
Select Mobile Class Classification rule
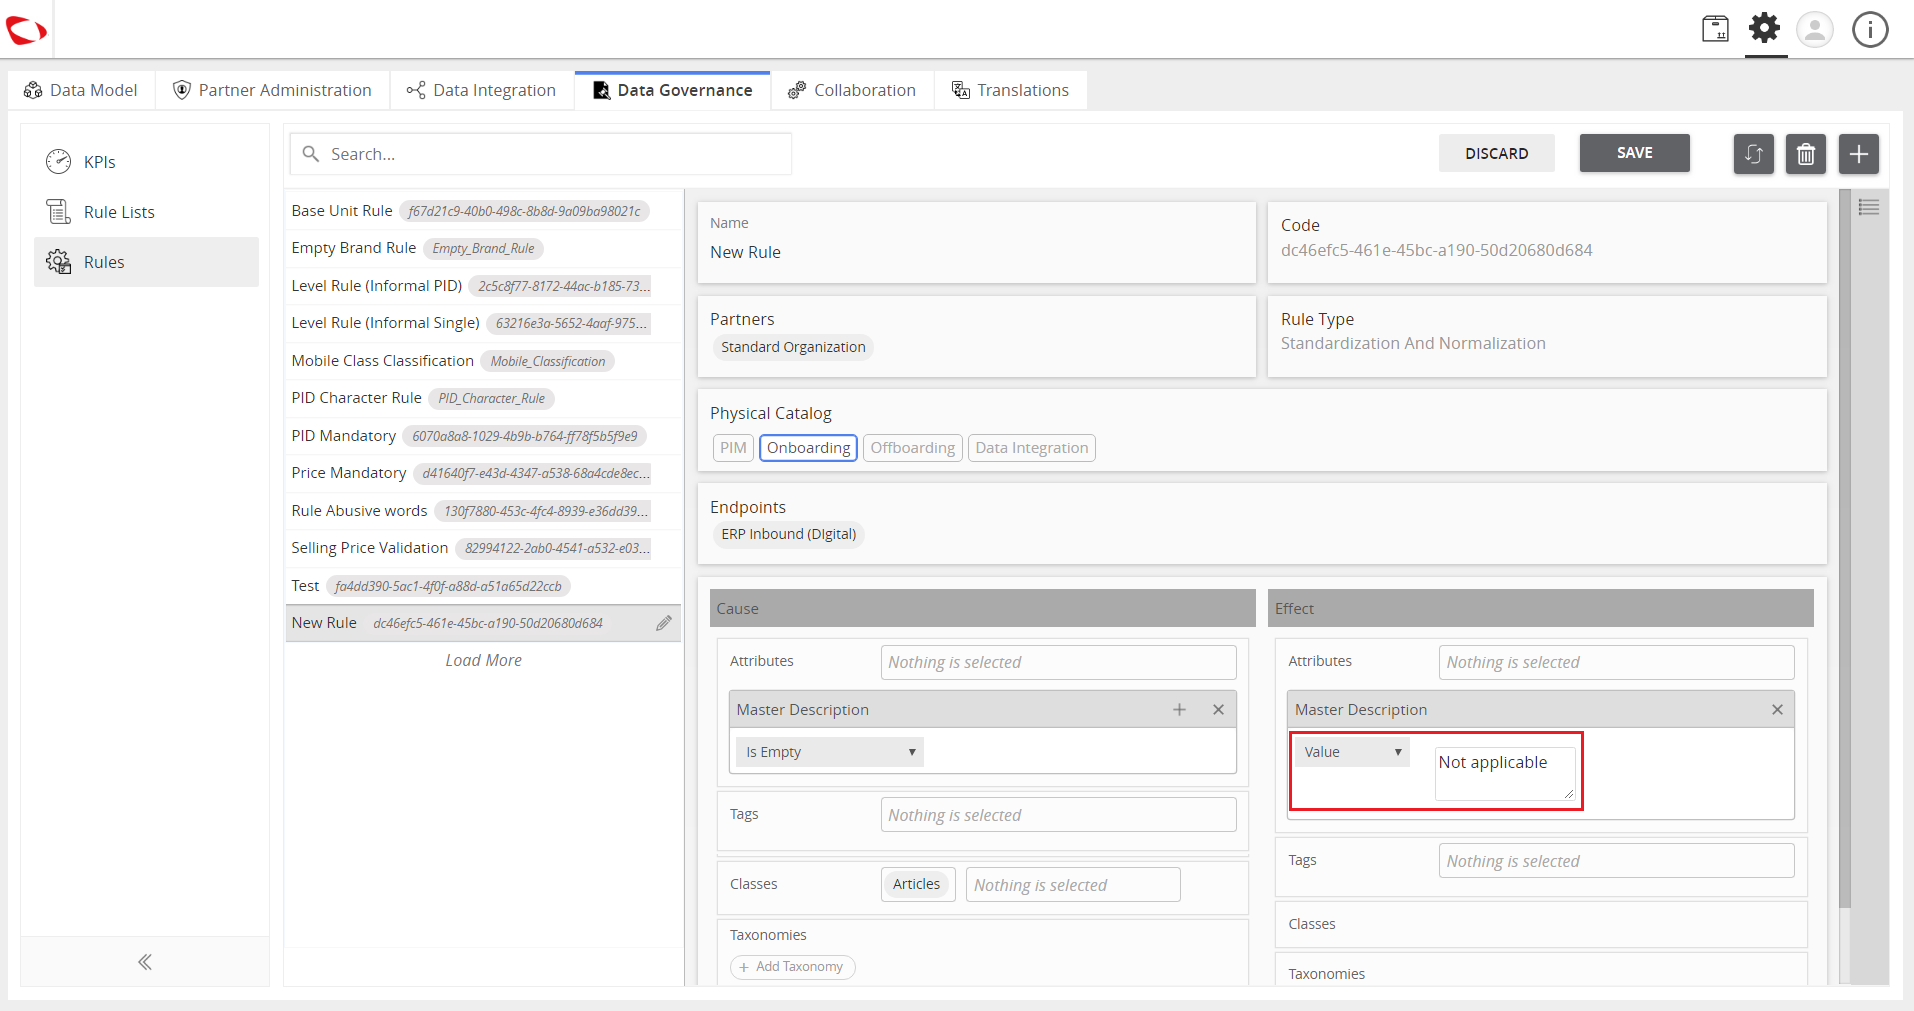[x=483, y=361]
